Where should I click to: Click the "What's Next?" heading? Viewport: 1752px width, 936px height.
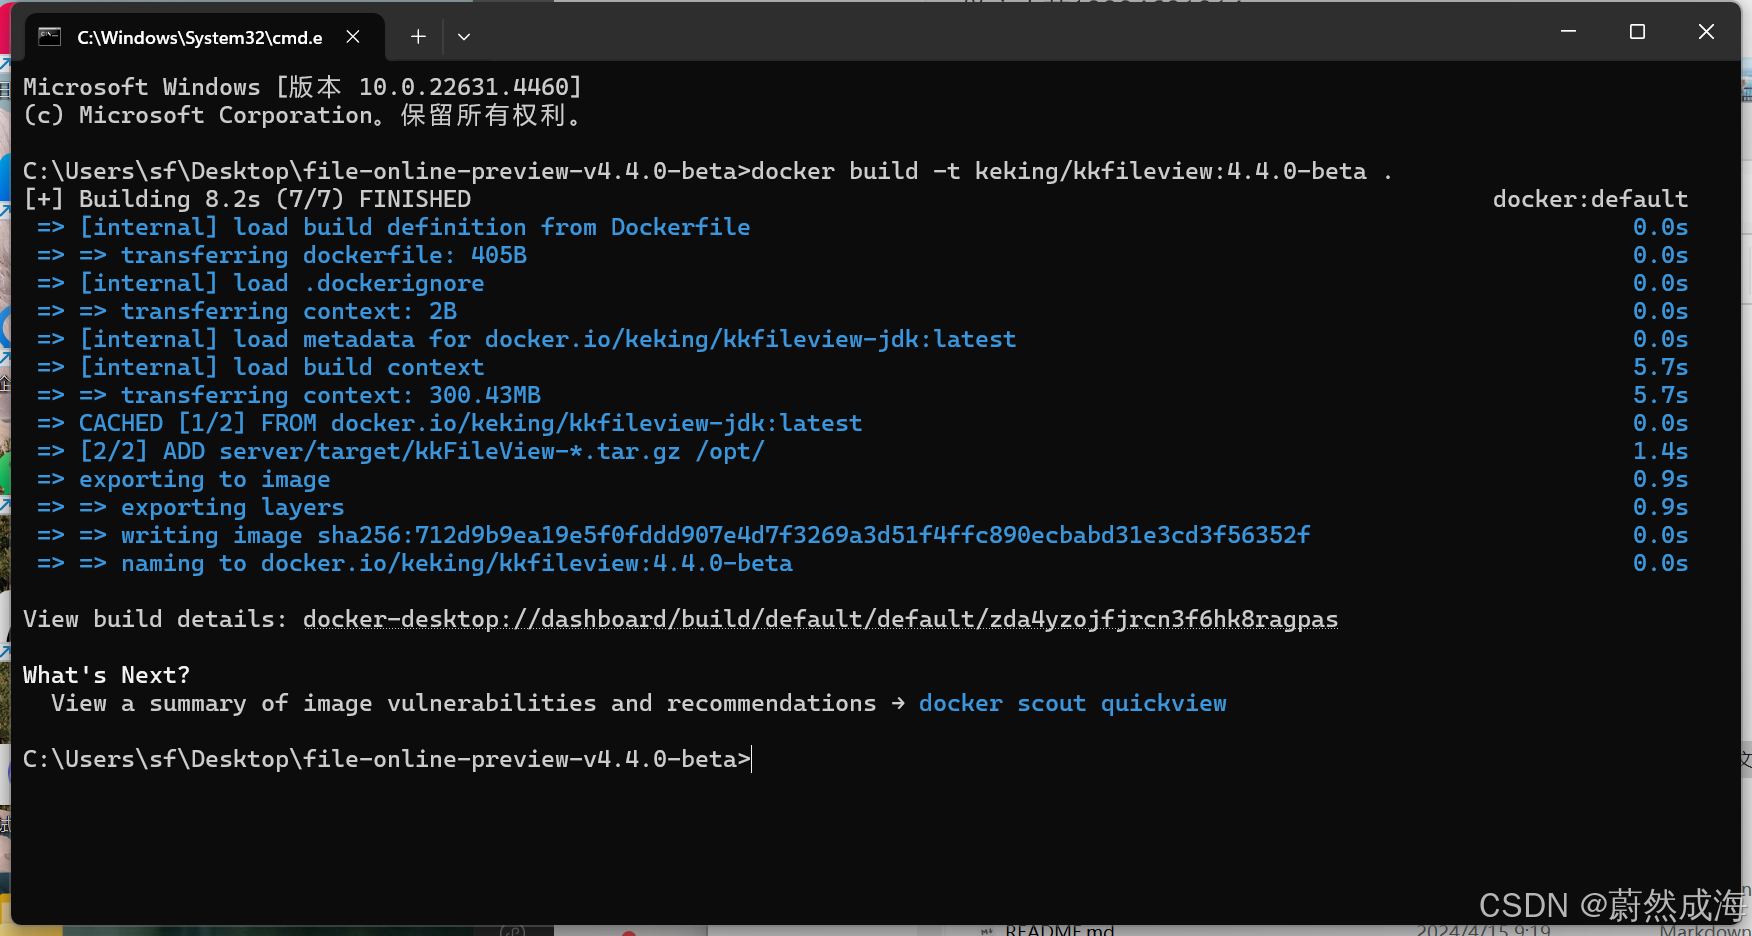tap(107, 675)
